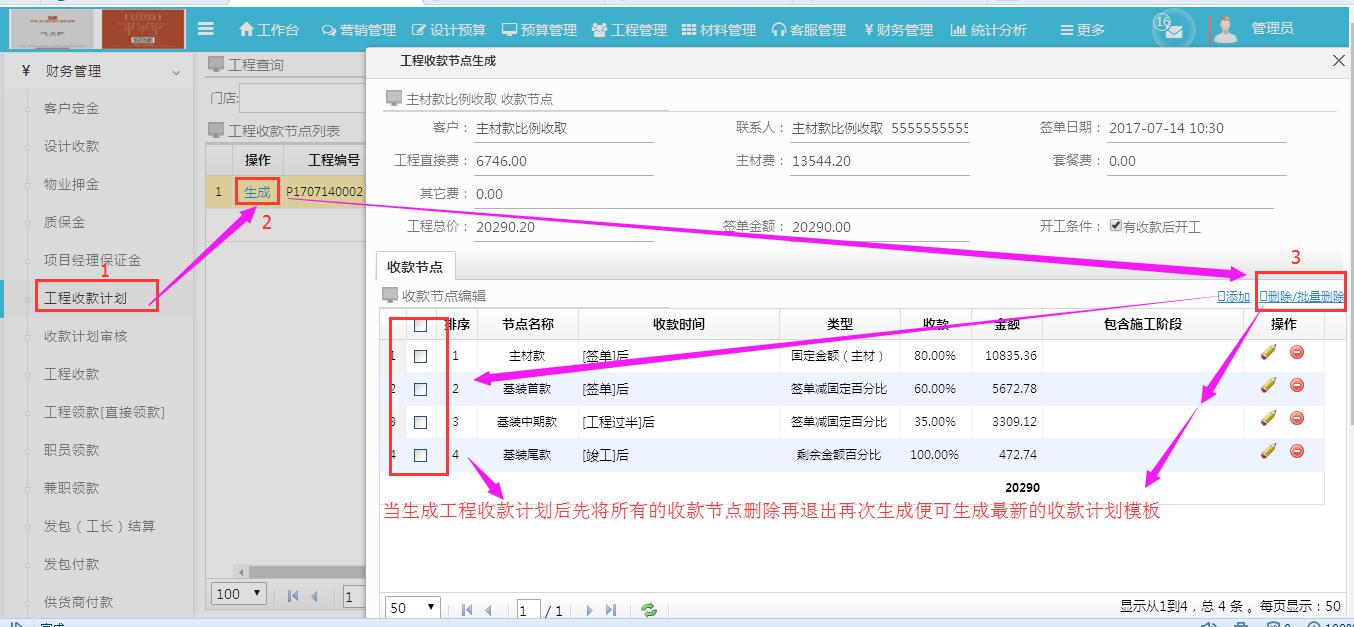Go to next page with arrow icon
This screenshot has width=1354, height=627.
588,608
